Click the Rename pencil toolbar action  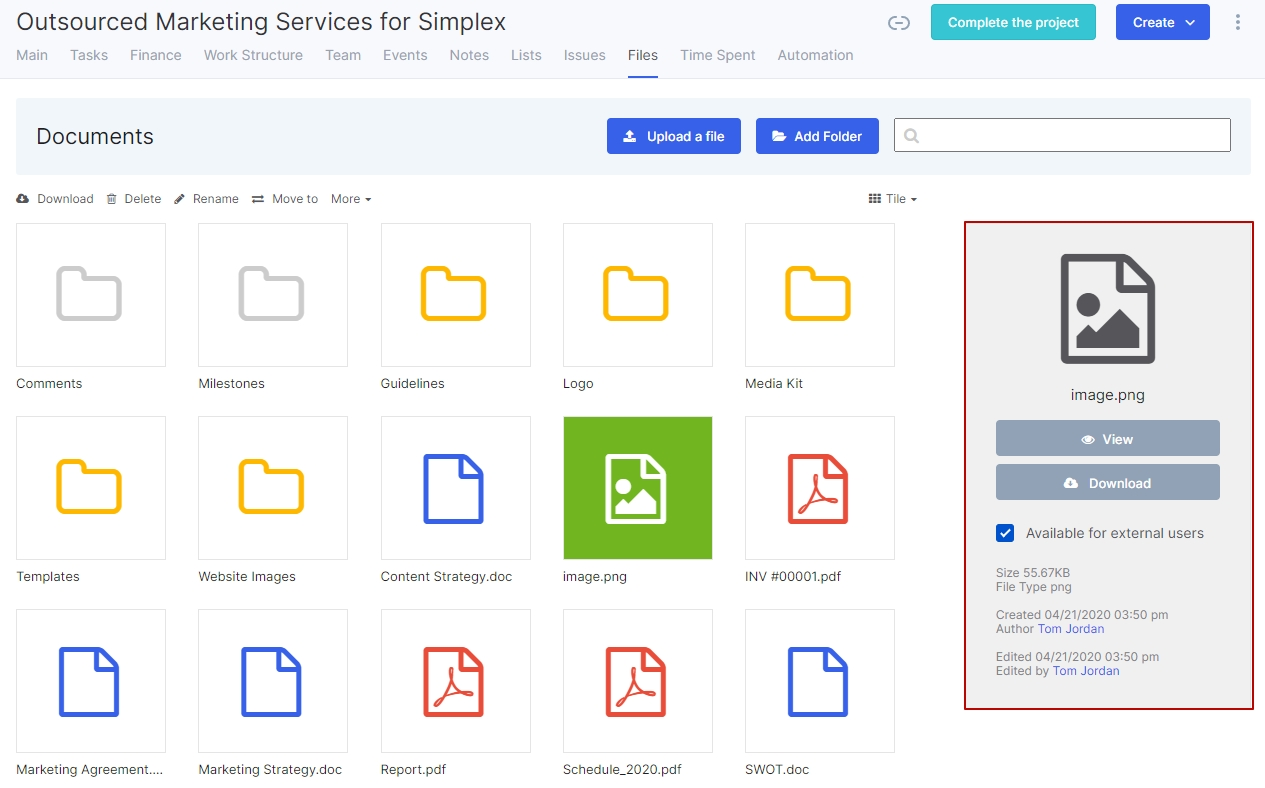coord(206,199)
